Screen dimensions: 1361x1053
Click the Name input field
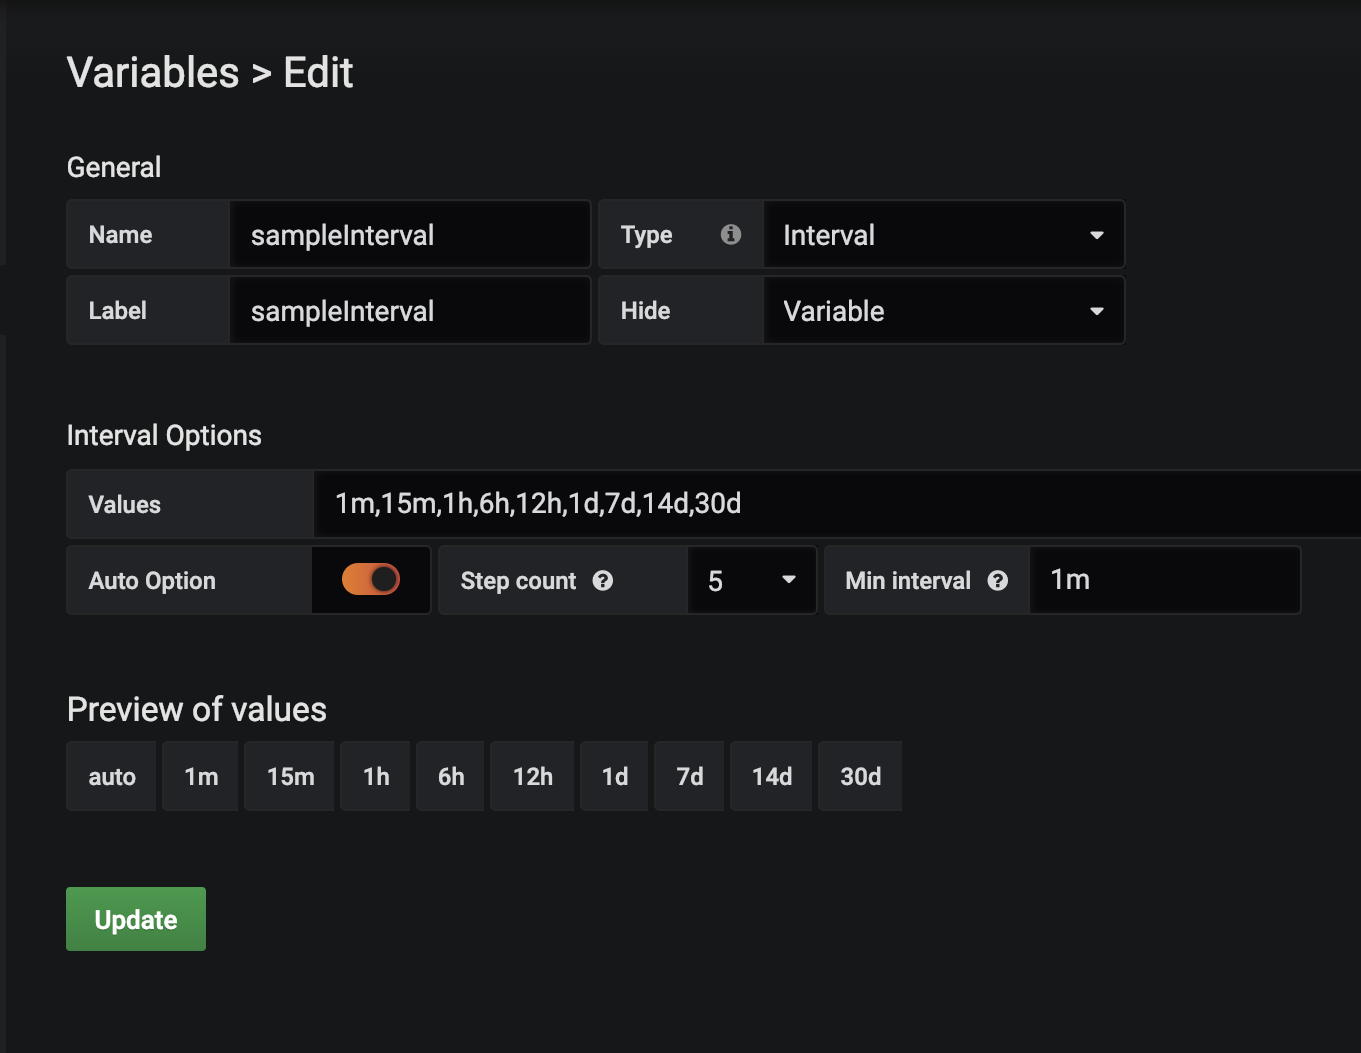click(x=409, y=235)
